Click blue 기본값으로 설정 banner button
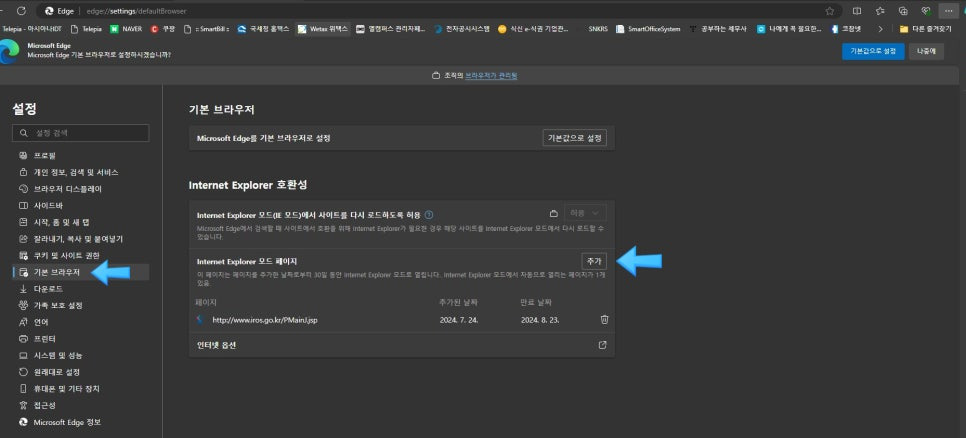966x438 pixels. pos(873,52)
